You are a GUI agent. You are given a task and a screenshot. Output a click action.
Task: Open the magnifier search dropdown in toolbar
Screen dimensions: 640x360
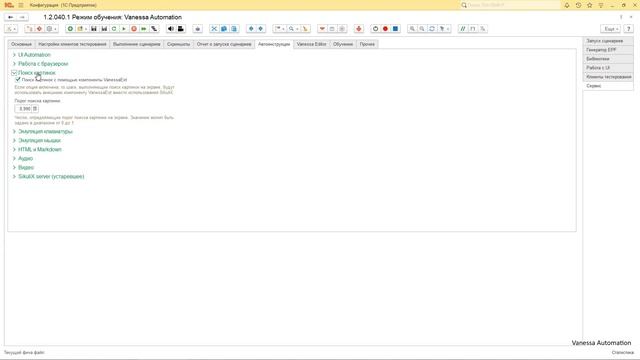click(x=293, y=29)
